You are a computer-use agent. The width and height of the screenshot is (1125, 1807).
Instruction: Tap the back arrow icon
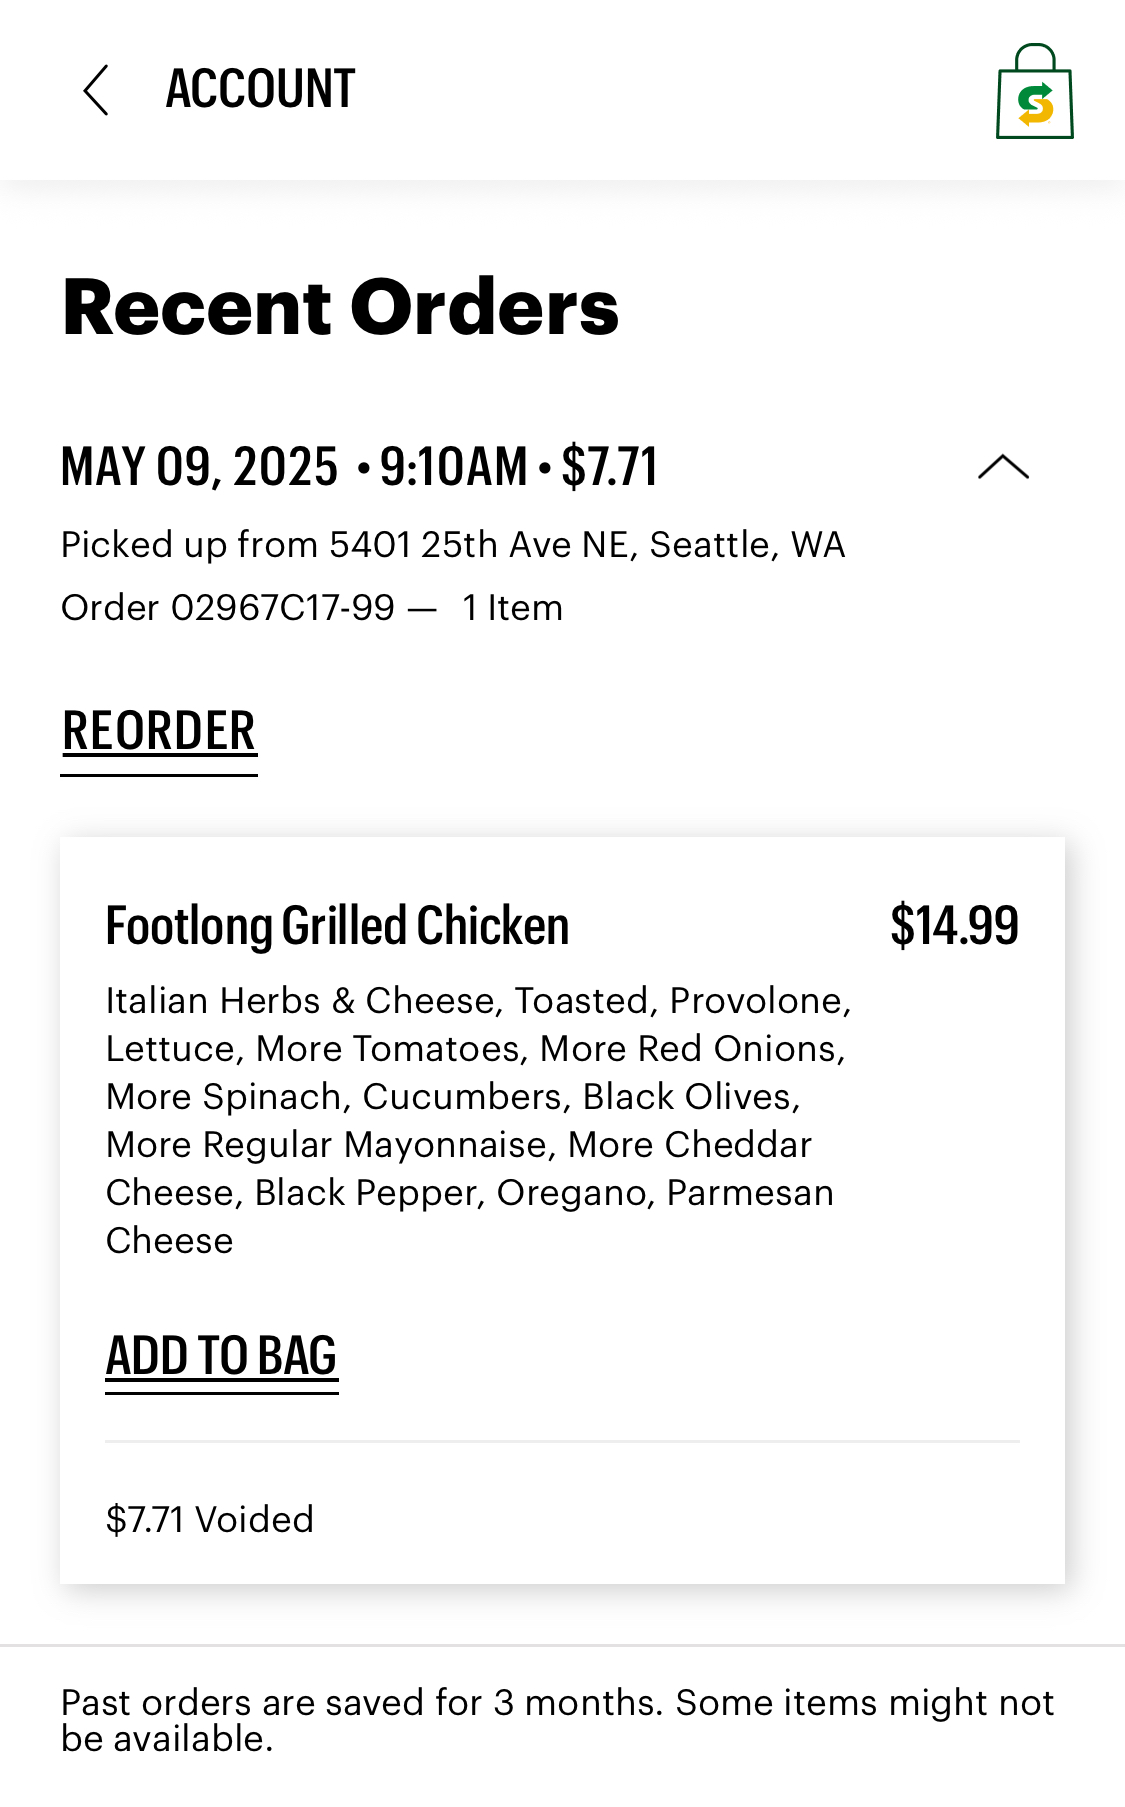96,91
